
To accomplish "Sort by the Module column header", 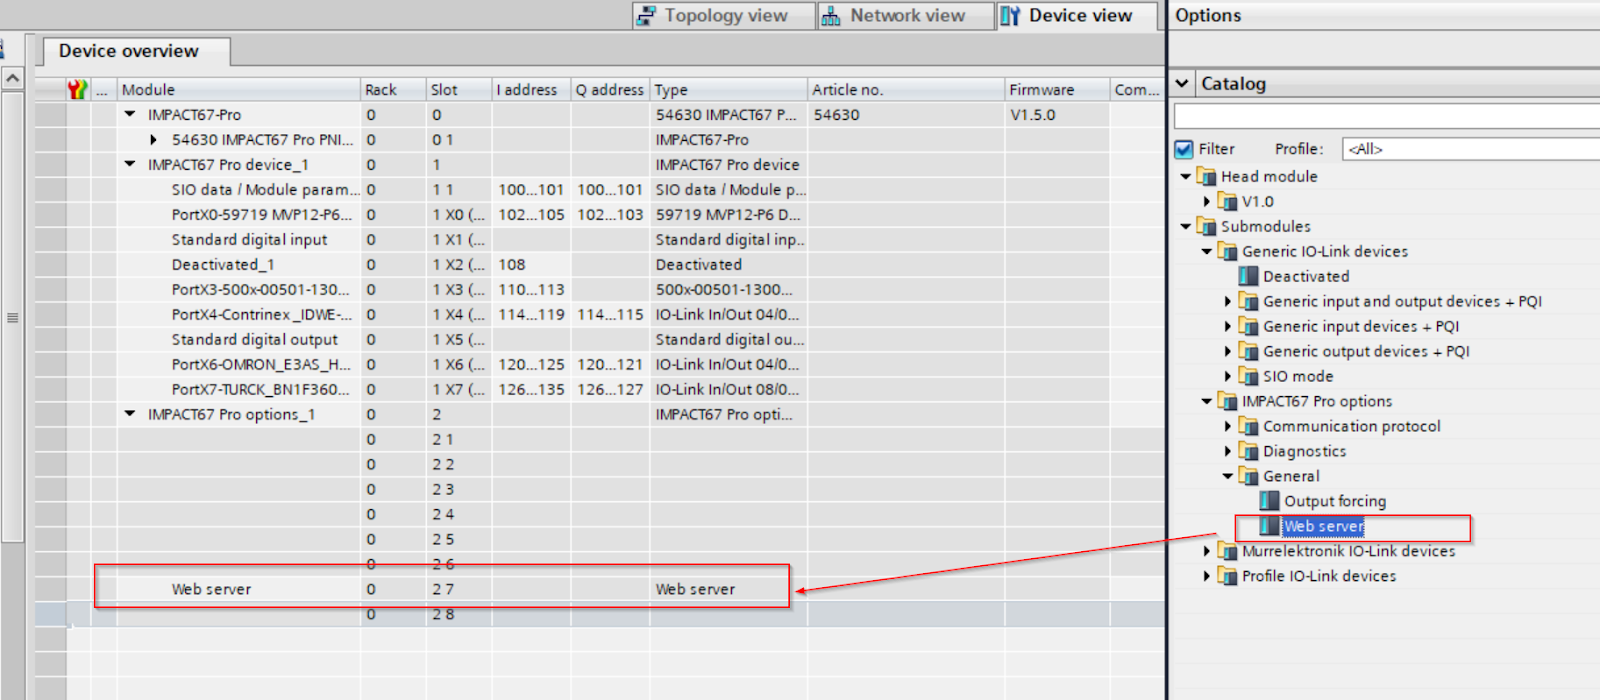I will [x=238, y=90].
